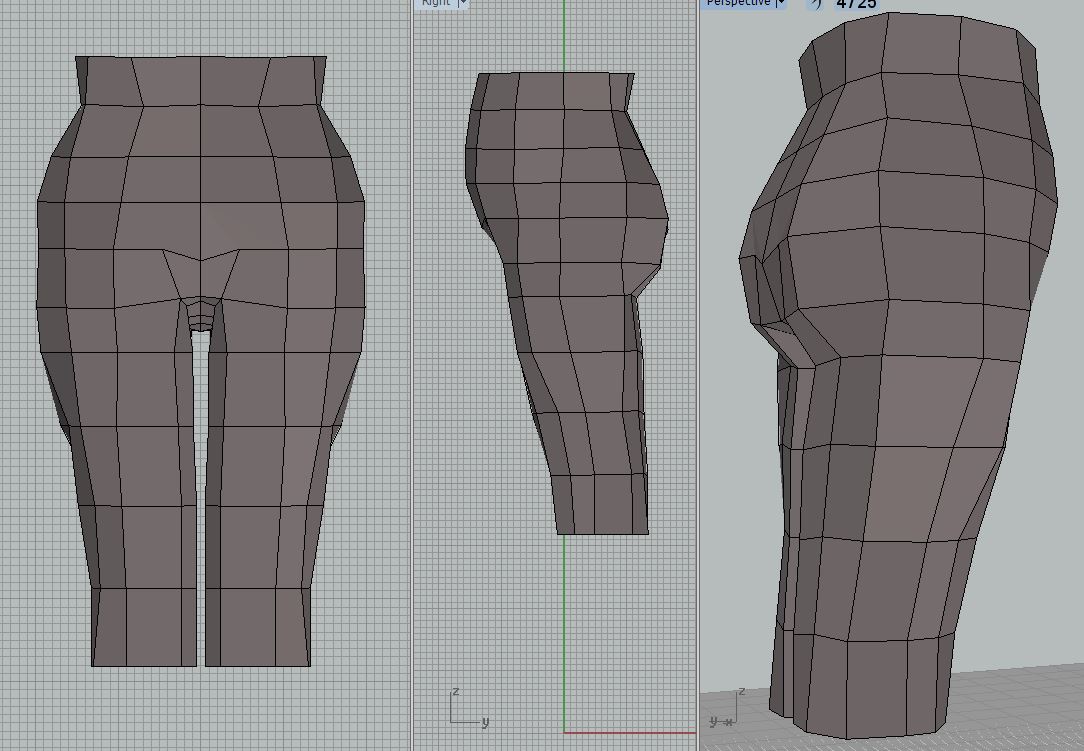Screen dimensions: 1084x751
Task: Click the left leg bottom cuff in front view
Action: point(144,627)
